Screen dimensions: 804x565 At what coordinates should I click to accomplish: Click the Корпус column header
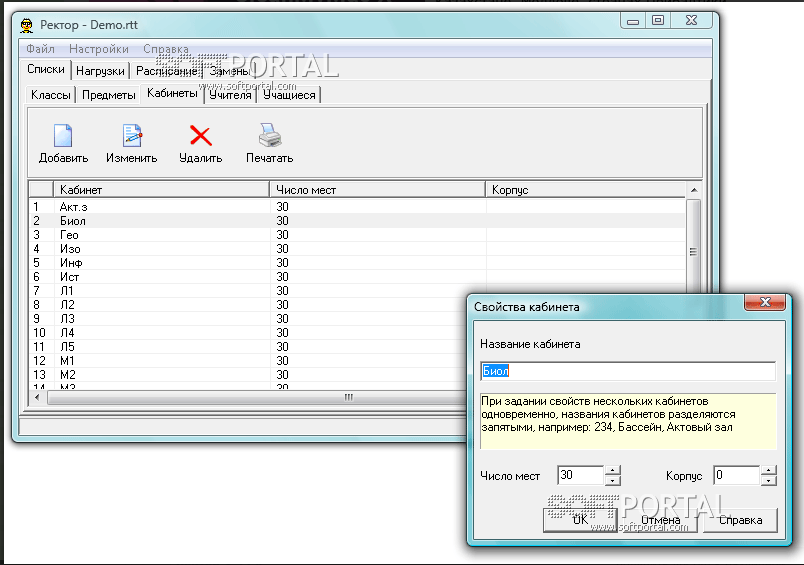click(x=586, y=190)
